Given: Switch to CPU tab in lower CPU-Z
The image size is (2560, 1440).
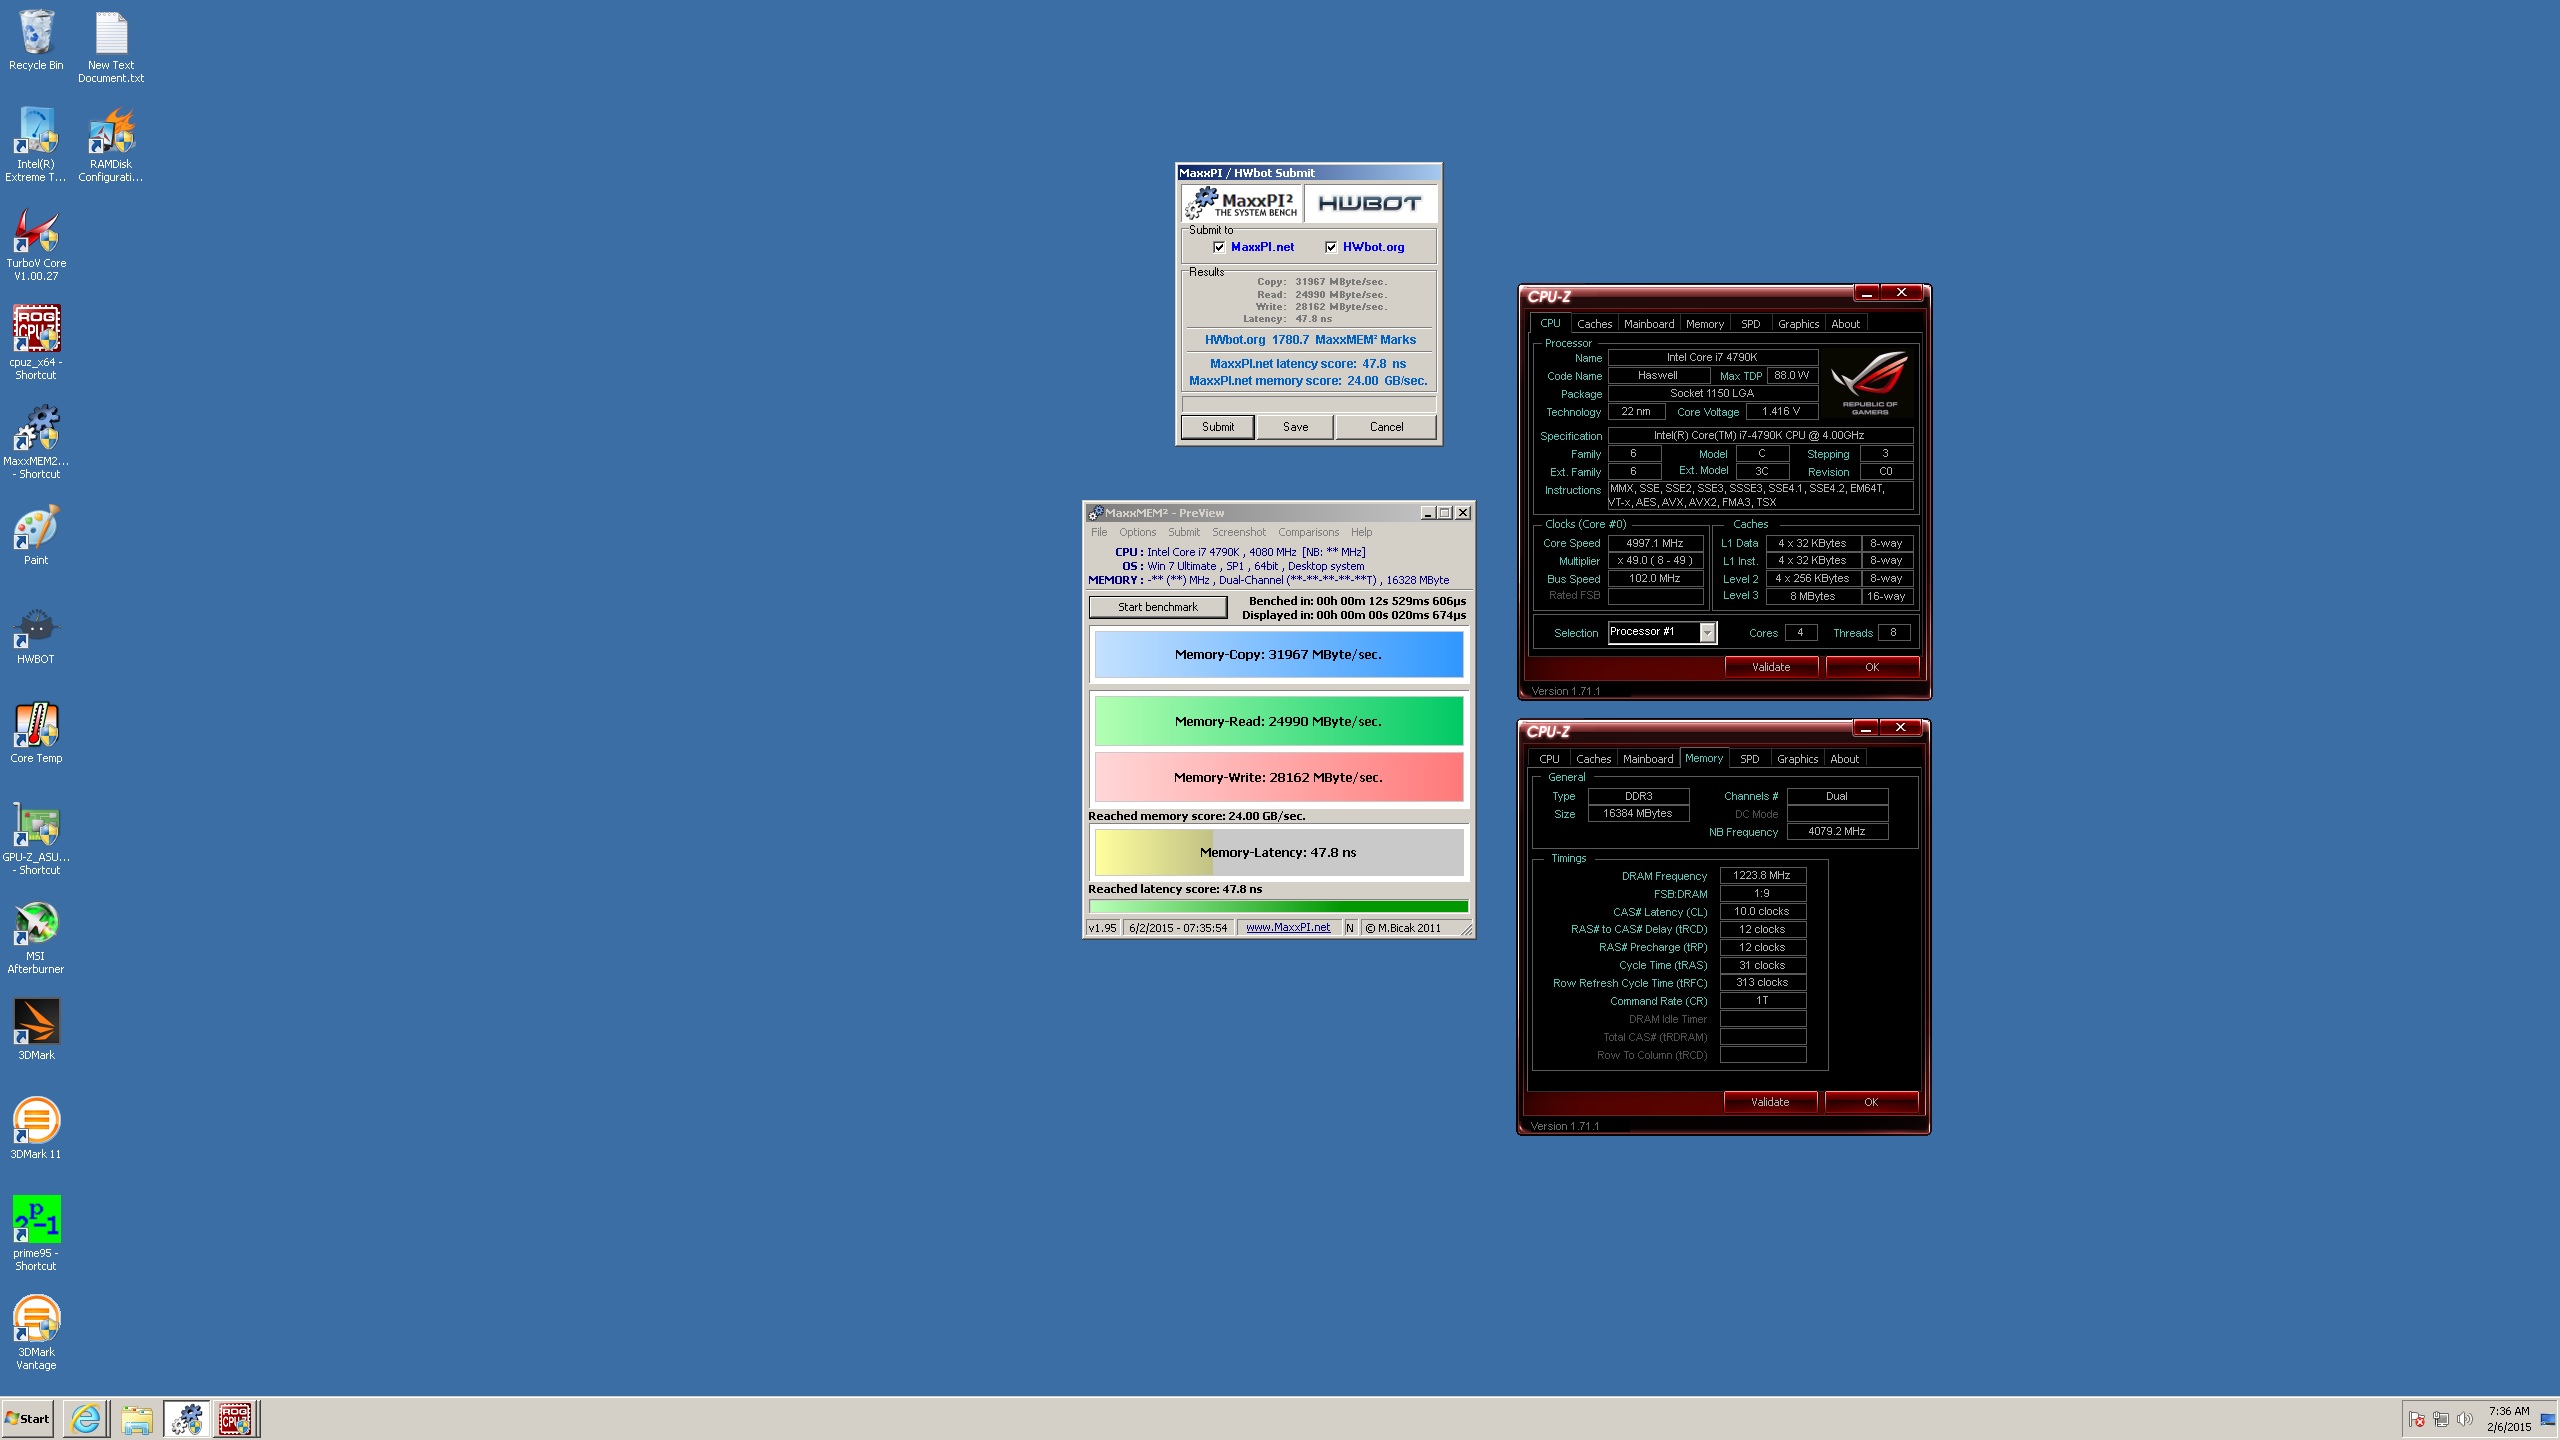Looking at the screenshot, I should click(x=1549, y=759).
